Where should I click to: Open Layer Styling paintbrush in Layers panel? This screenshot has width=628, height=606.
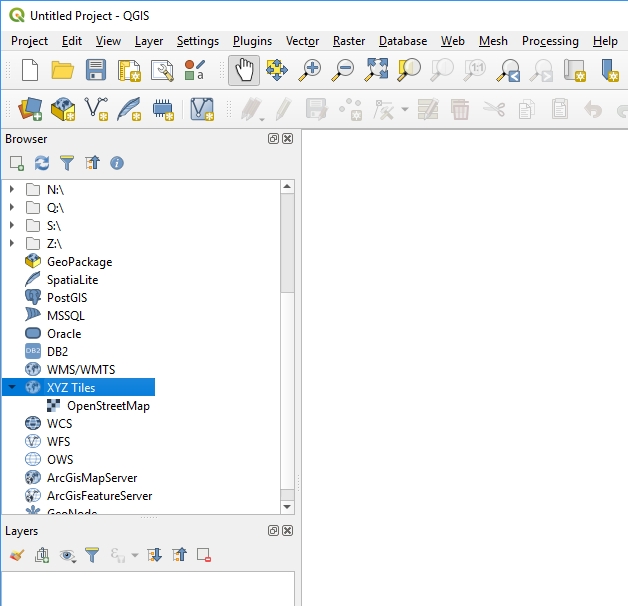16,554
